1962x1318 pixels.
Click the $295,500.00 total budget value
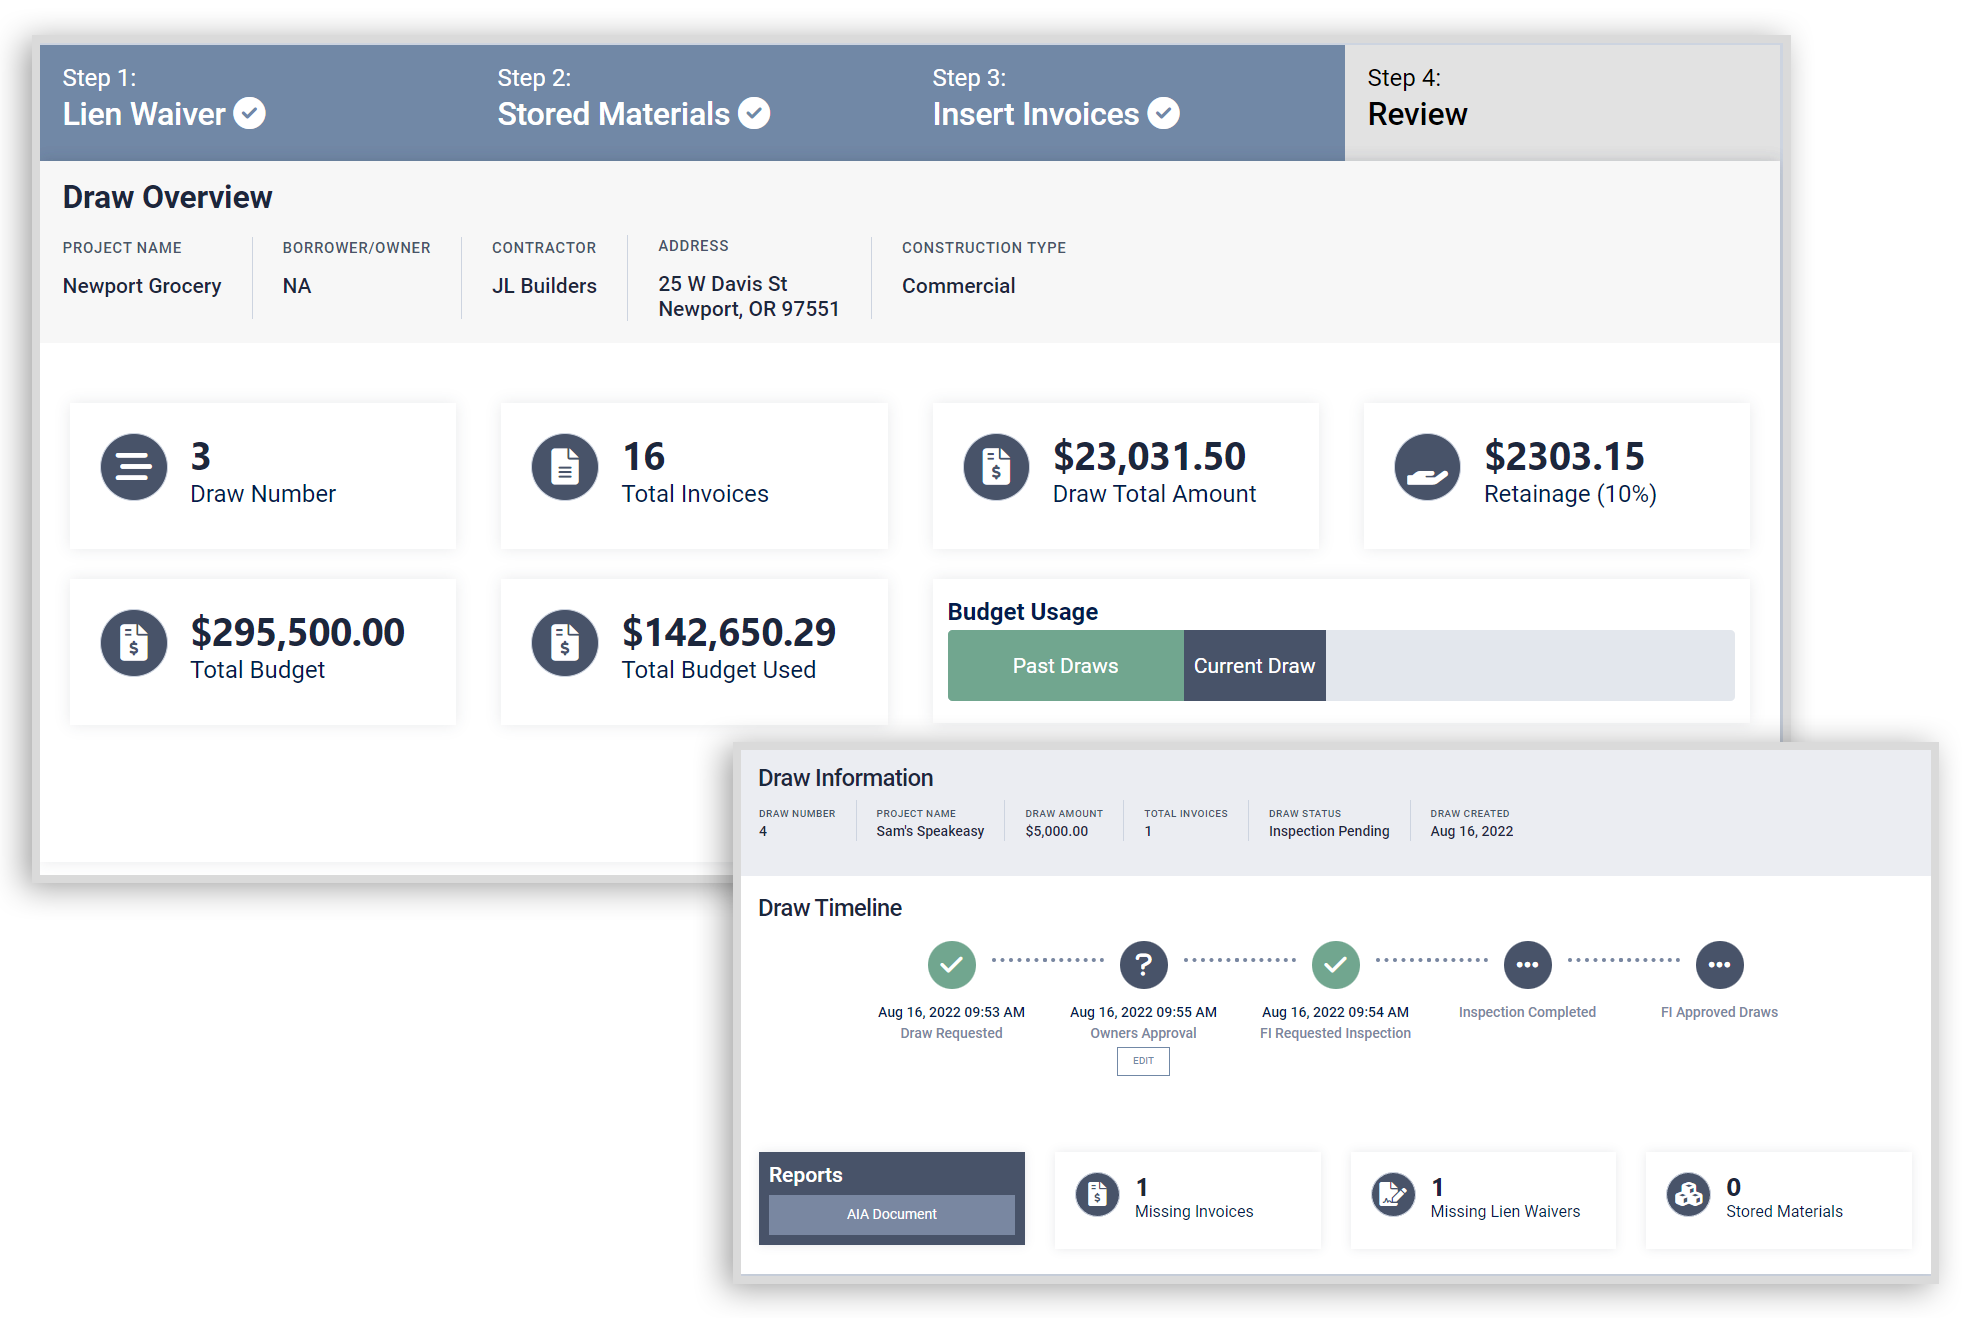tap(298, 633)
